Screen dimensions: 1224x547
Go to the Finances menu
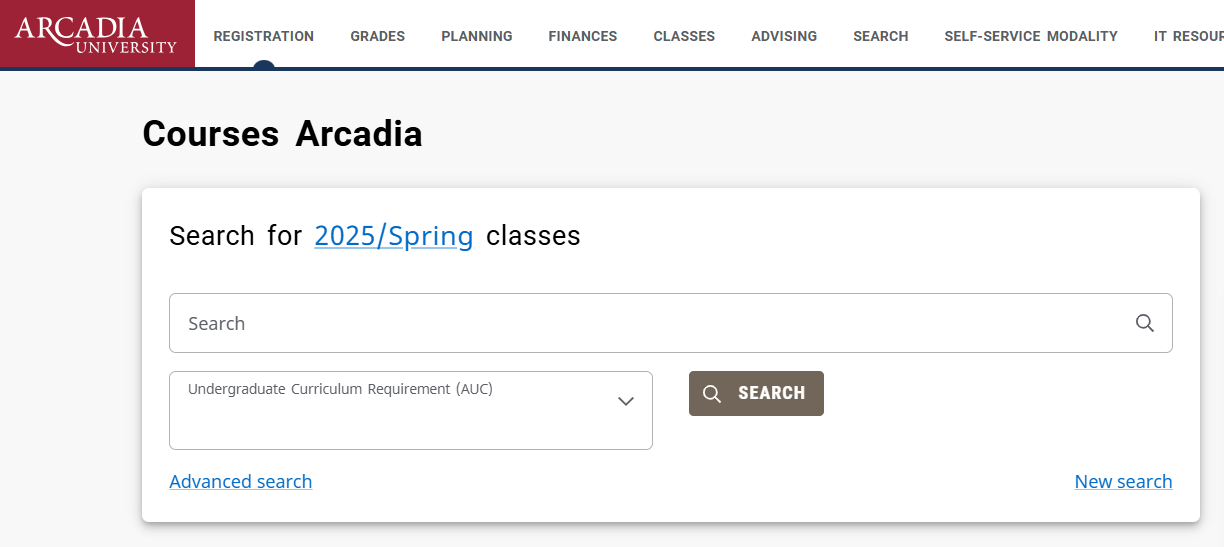[x=583, y=36]
